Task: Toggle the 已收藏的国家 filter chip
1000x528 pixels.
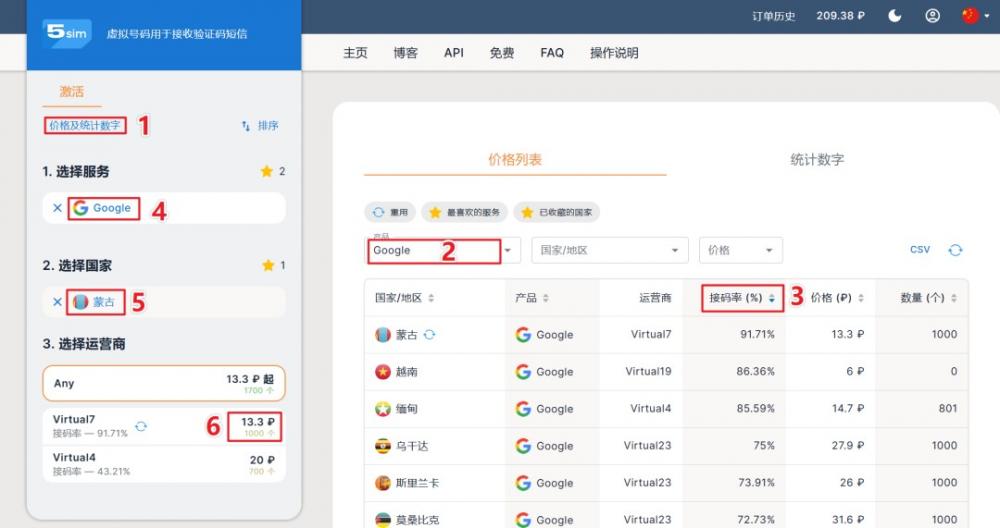Action: tap(557, 212)
